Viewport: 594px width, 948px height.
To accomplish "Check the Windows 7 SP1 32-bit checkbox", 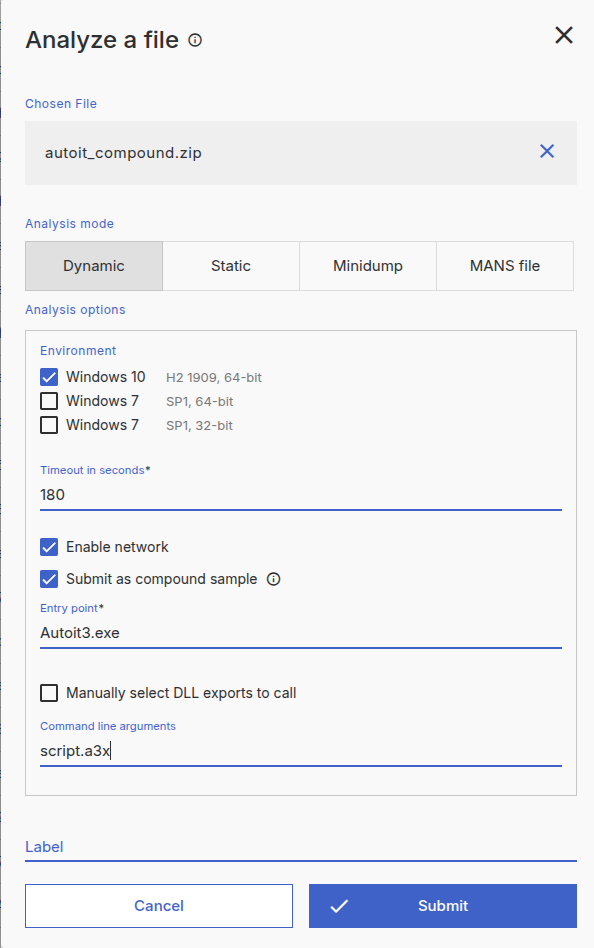I will [49, 425].
